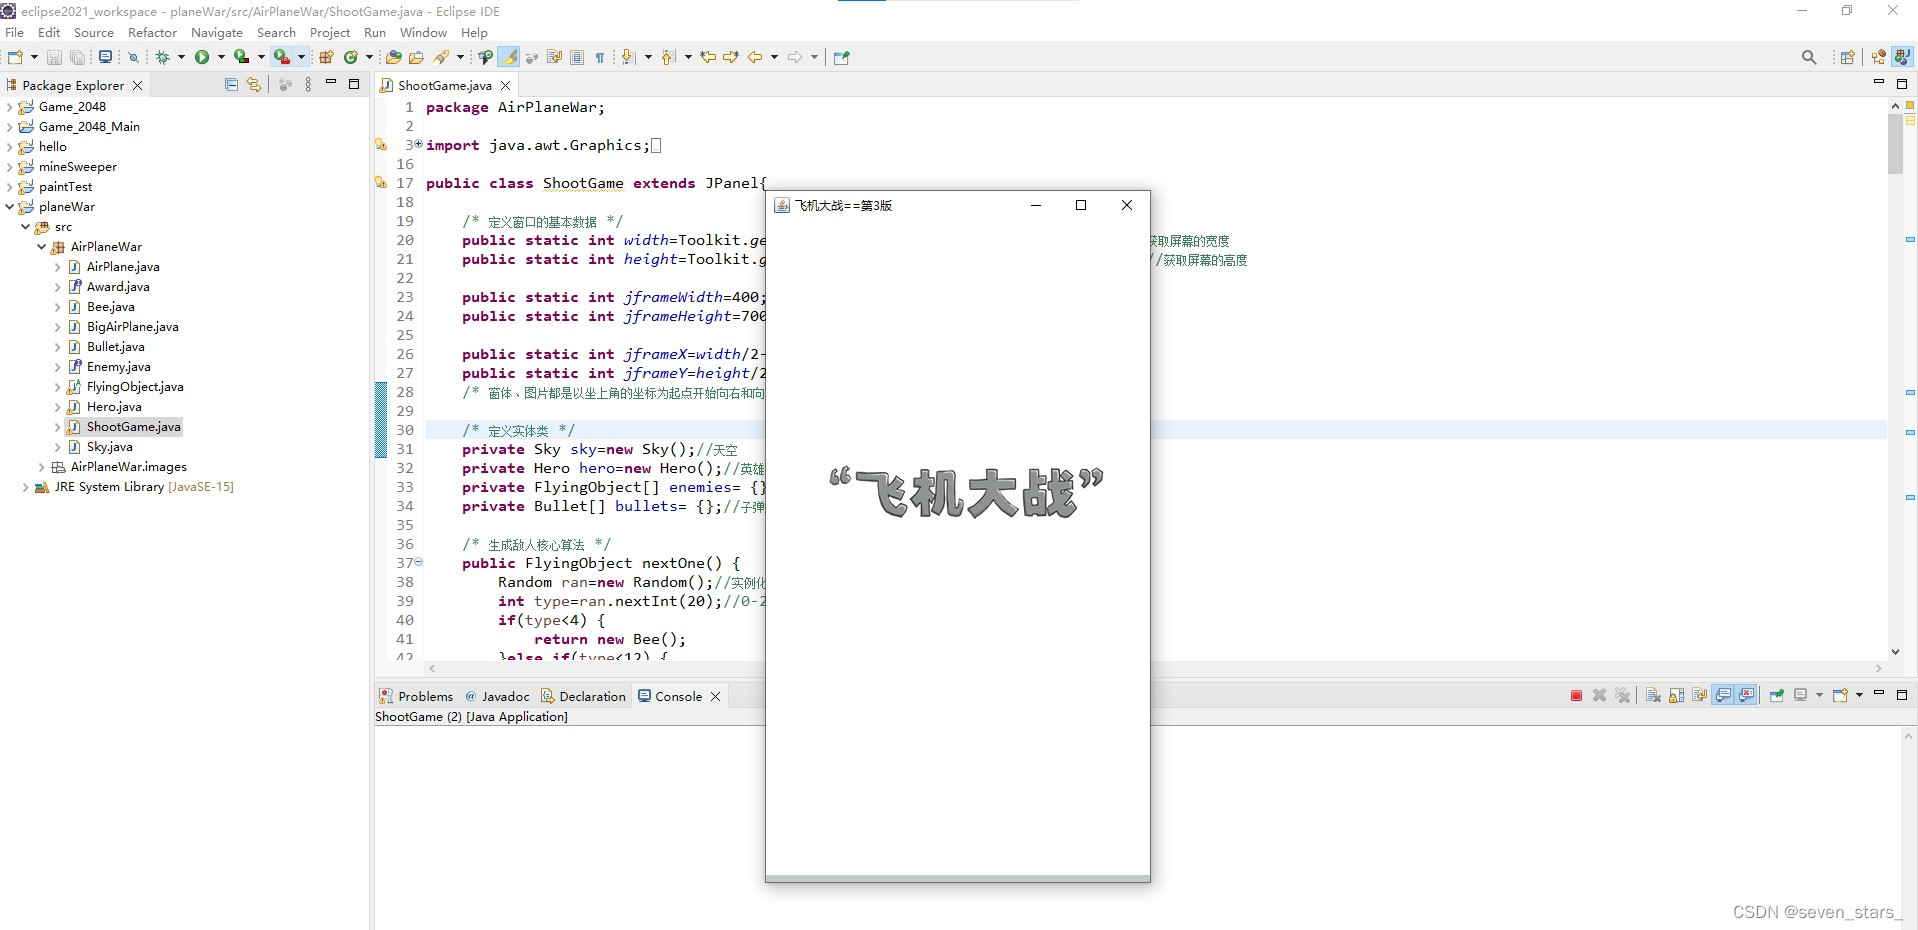Expand the JRE System Library node
Viewport: 1918px width, 930px height.
[25, 487]
